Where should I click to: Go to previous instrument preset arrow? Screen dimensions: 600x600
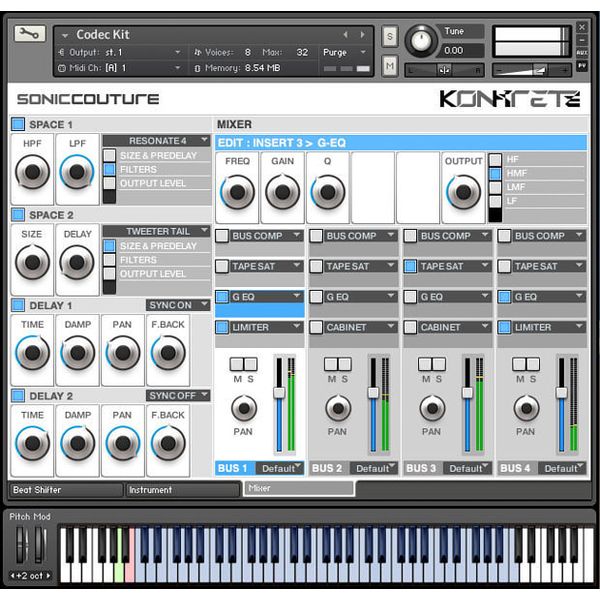[346, 35]
